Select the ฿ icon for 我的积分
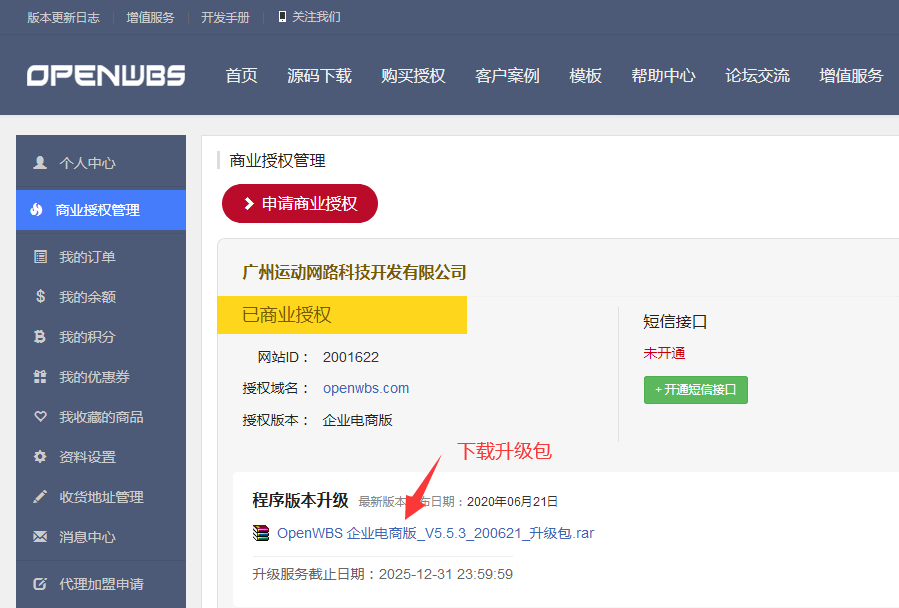Image resolution: width=899 pixels, height=608 pixels. pyautogui.click(x=40, y=337)
